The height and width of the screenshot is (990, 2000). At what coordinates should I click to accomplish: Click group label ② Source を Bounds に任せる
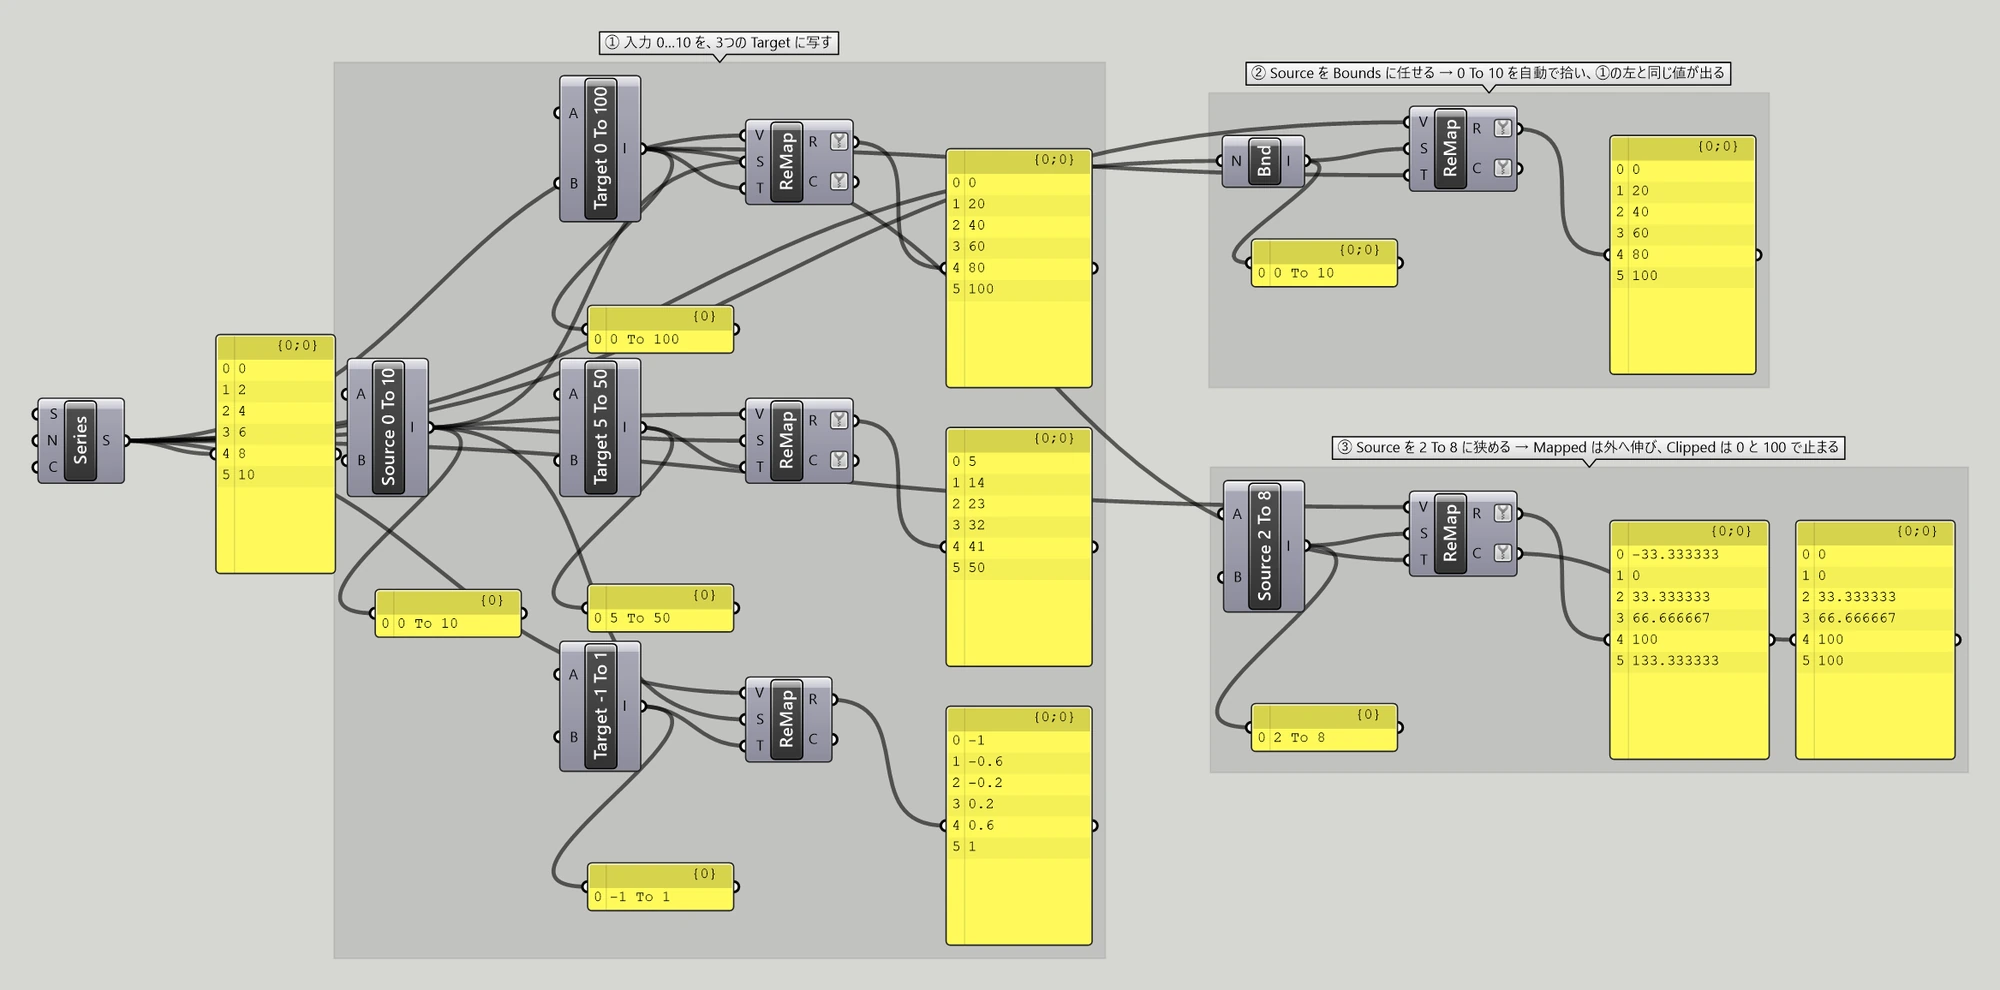[1488, 73]
